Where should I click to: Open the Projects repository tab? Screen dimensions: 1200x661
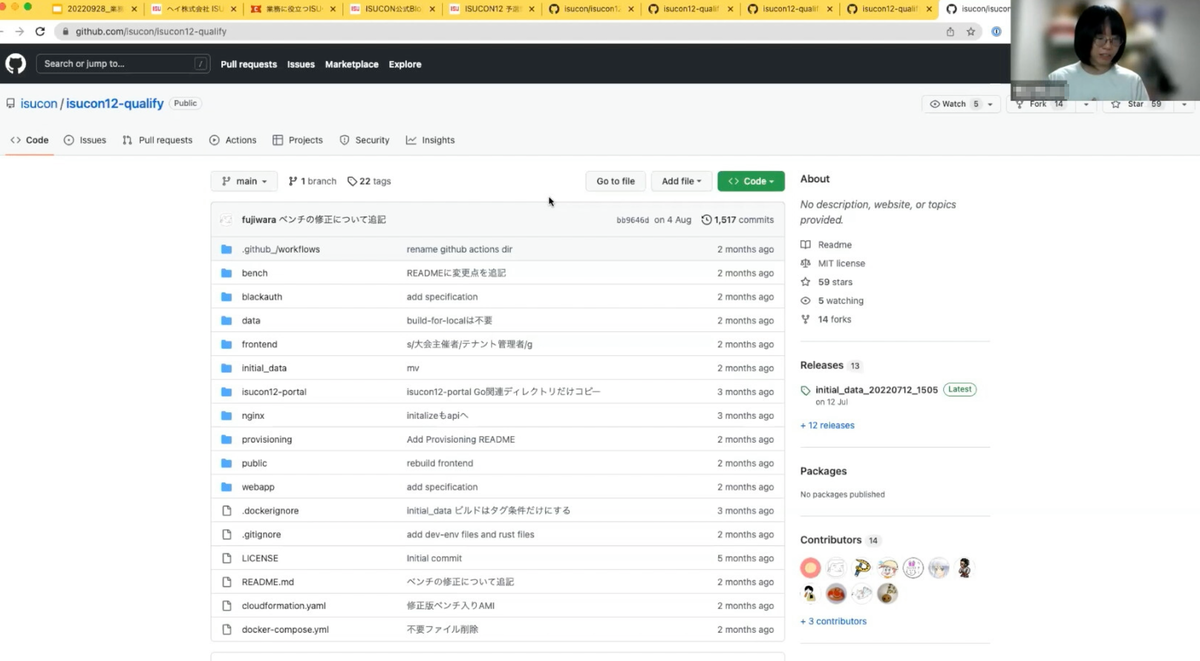pyautogui.click(x=298, y=140)
